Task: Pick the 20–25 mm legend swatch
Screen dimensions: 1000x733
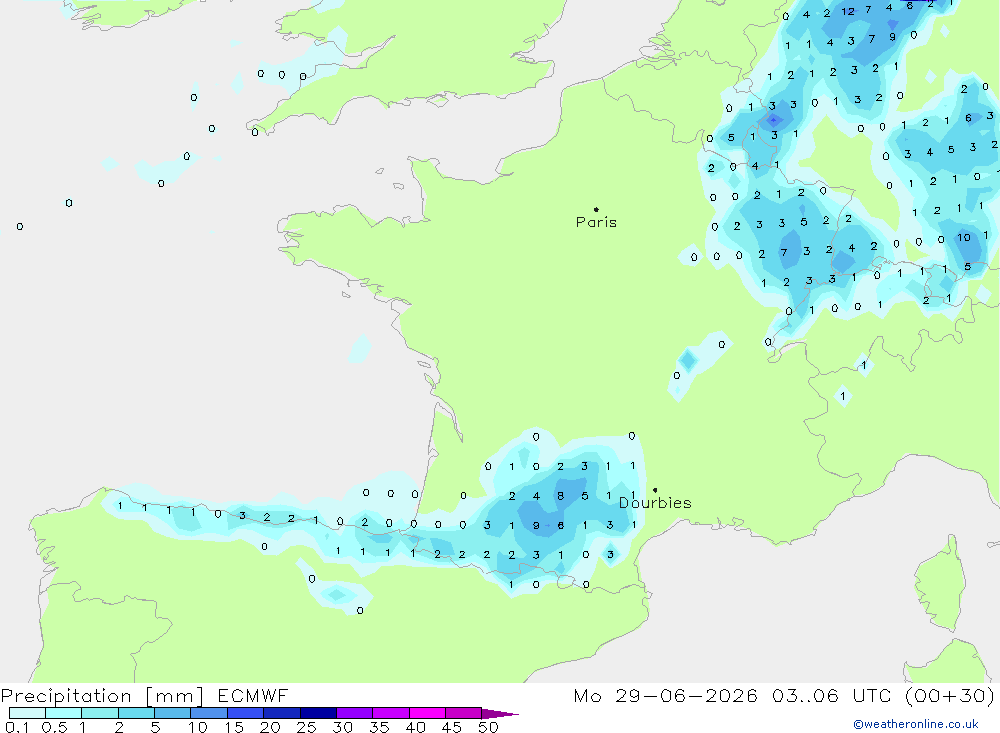Action: [282, 713]
